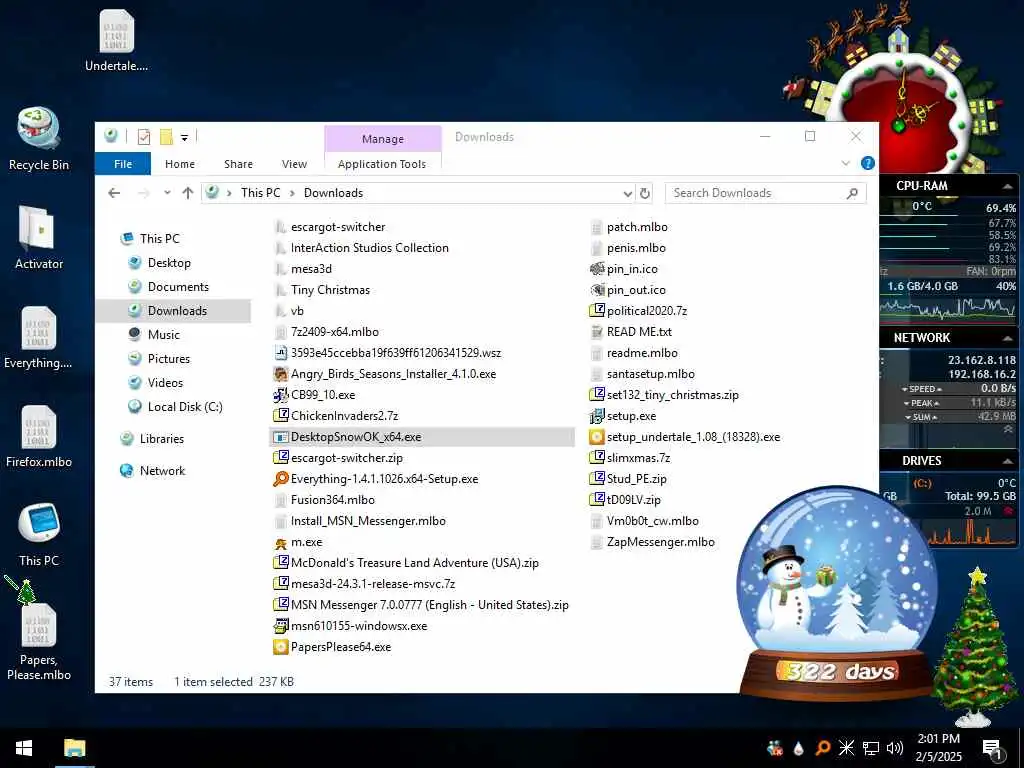
Task: Click the chevron after This PC in address bar
Action: point(291,193)
